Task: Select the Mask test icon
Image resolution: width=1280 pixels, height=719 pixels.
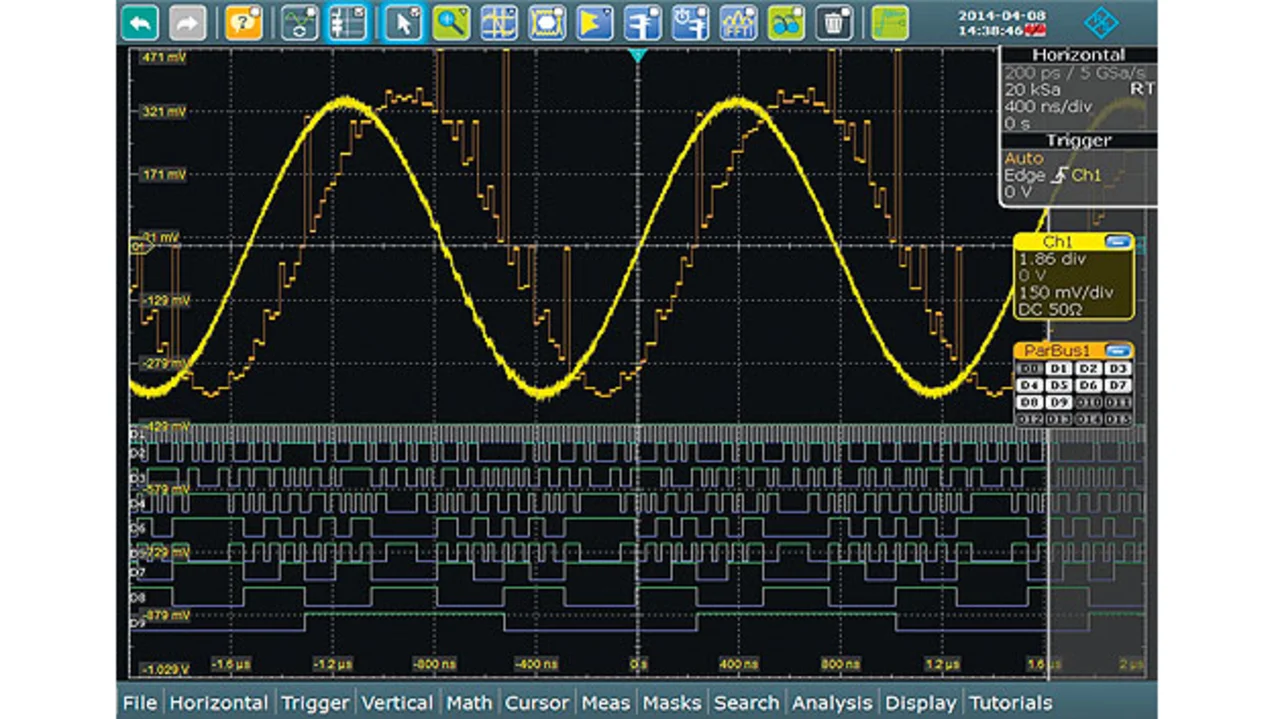Action: pyautogui.click(x=546, y=22)
